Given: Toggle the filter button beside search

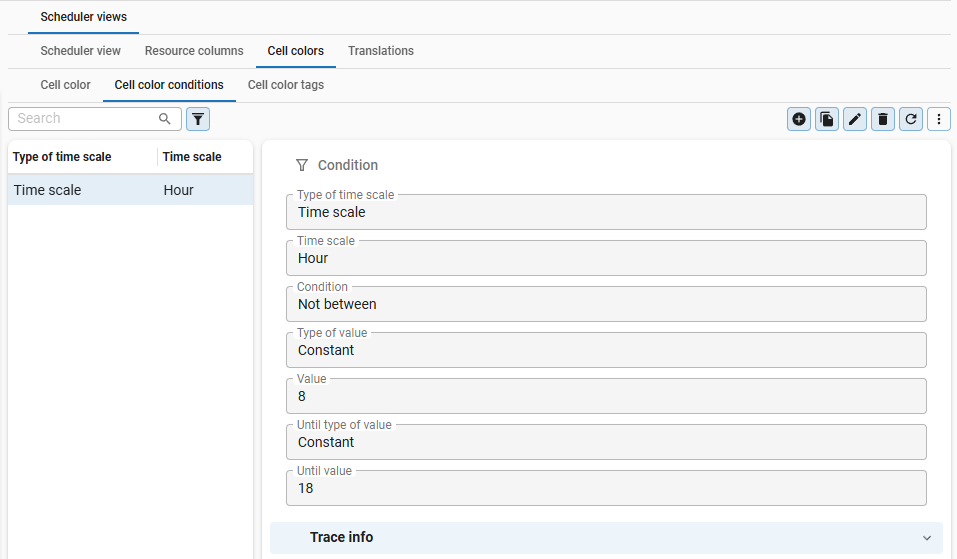Looking at the screenshot, I should (198, 119).
